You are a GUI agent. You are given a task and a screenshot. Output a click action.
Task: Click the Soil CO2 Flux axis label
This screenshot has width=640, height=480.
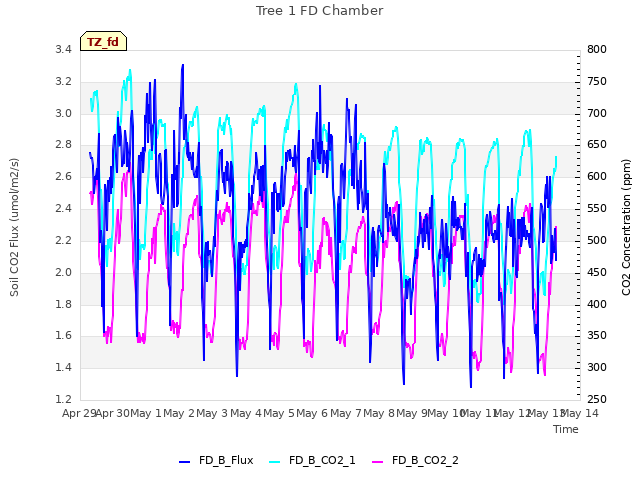[14, 227]
